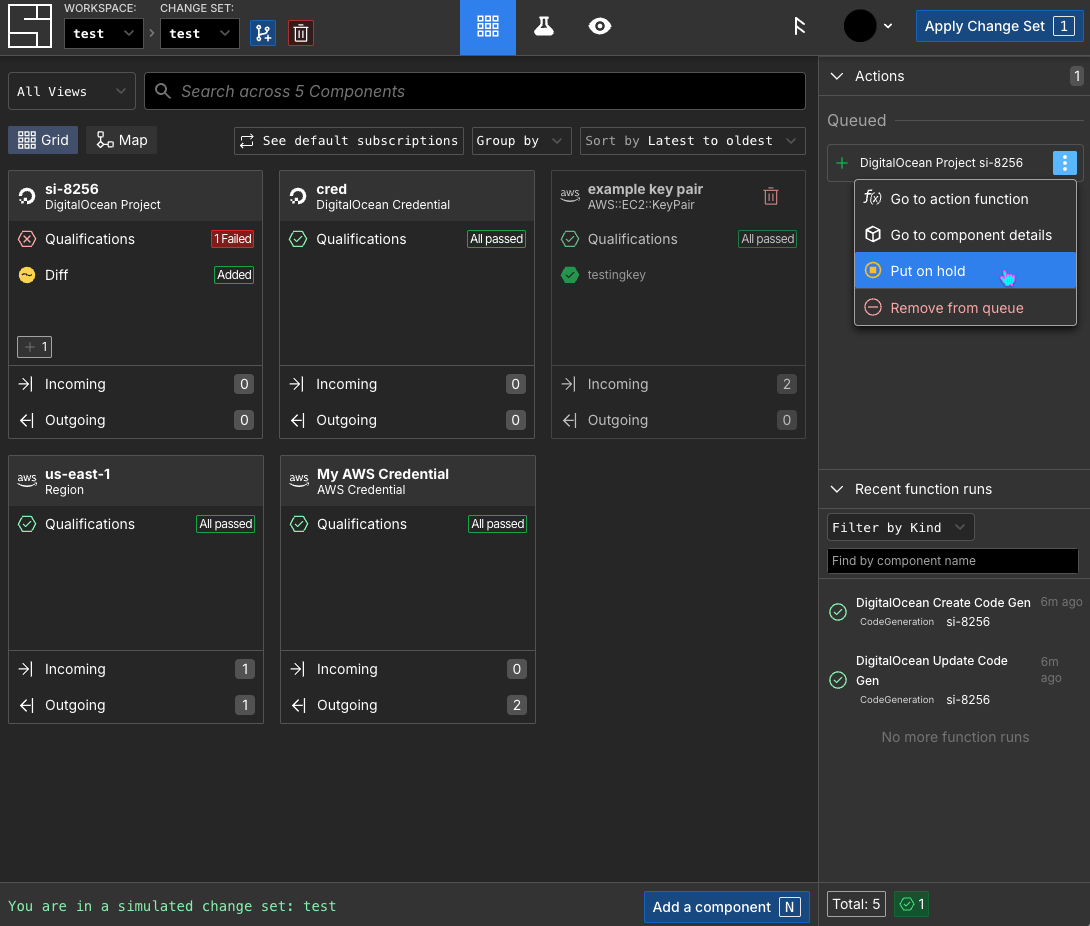The image size is (1090, 926).
Task: Toggle See default subscriptions
Action: coord(349,141)
